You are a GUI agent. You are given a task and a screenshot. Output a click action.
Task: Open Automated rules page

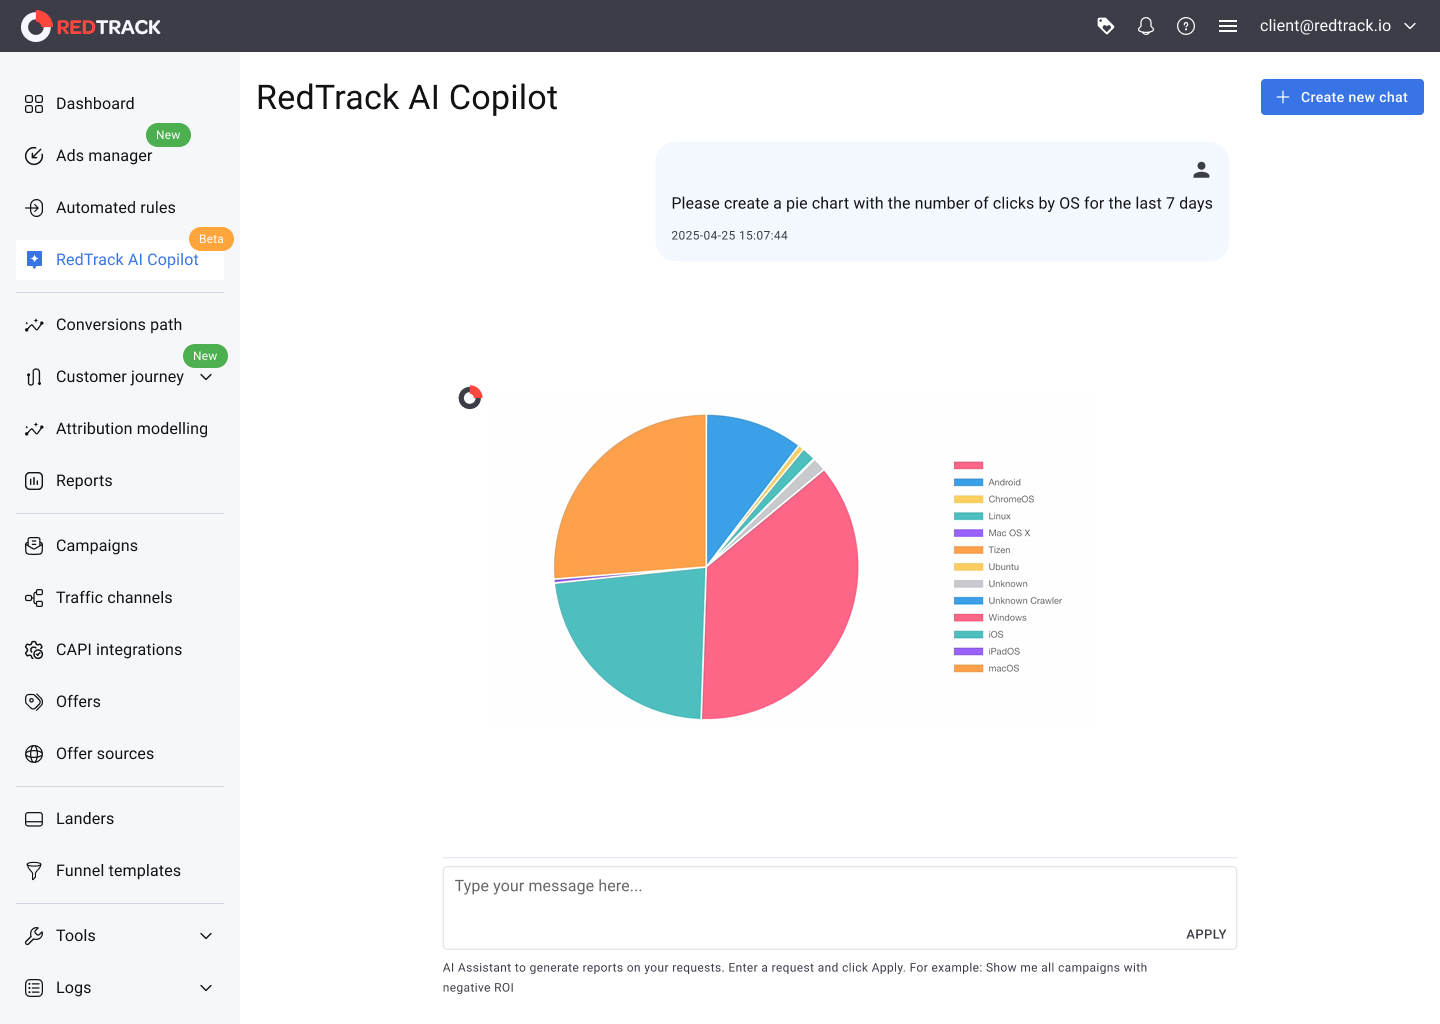tap(116, 208)
